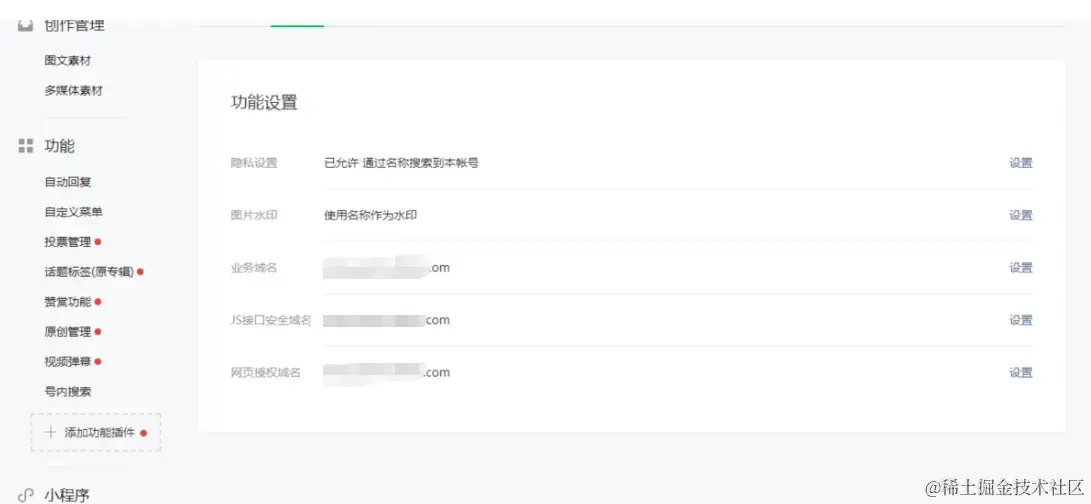Click the 添加功能插件 button
Image resolution: width=1091 pixels, height=504 pixels.
click(x=96, y=432)
